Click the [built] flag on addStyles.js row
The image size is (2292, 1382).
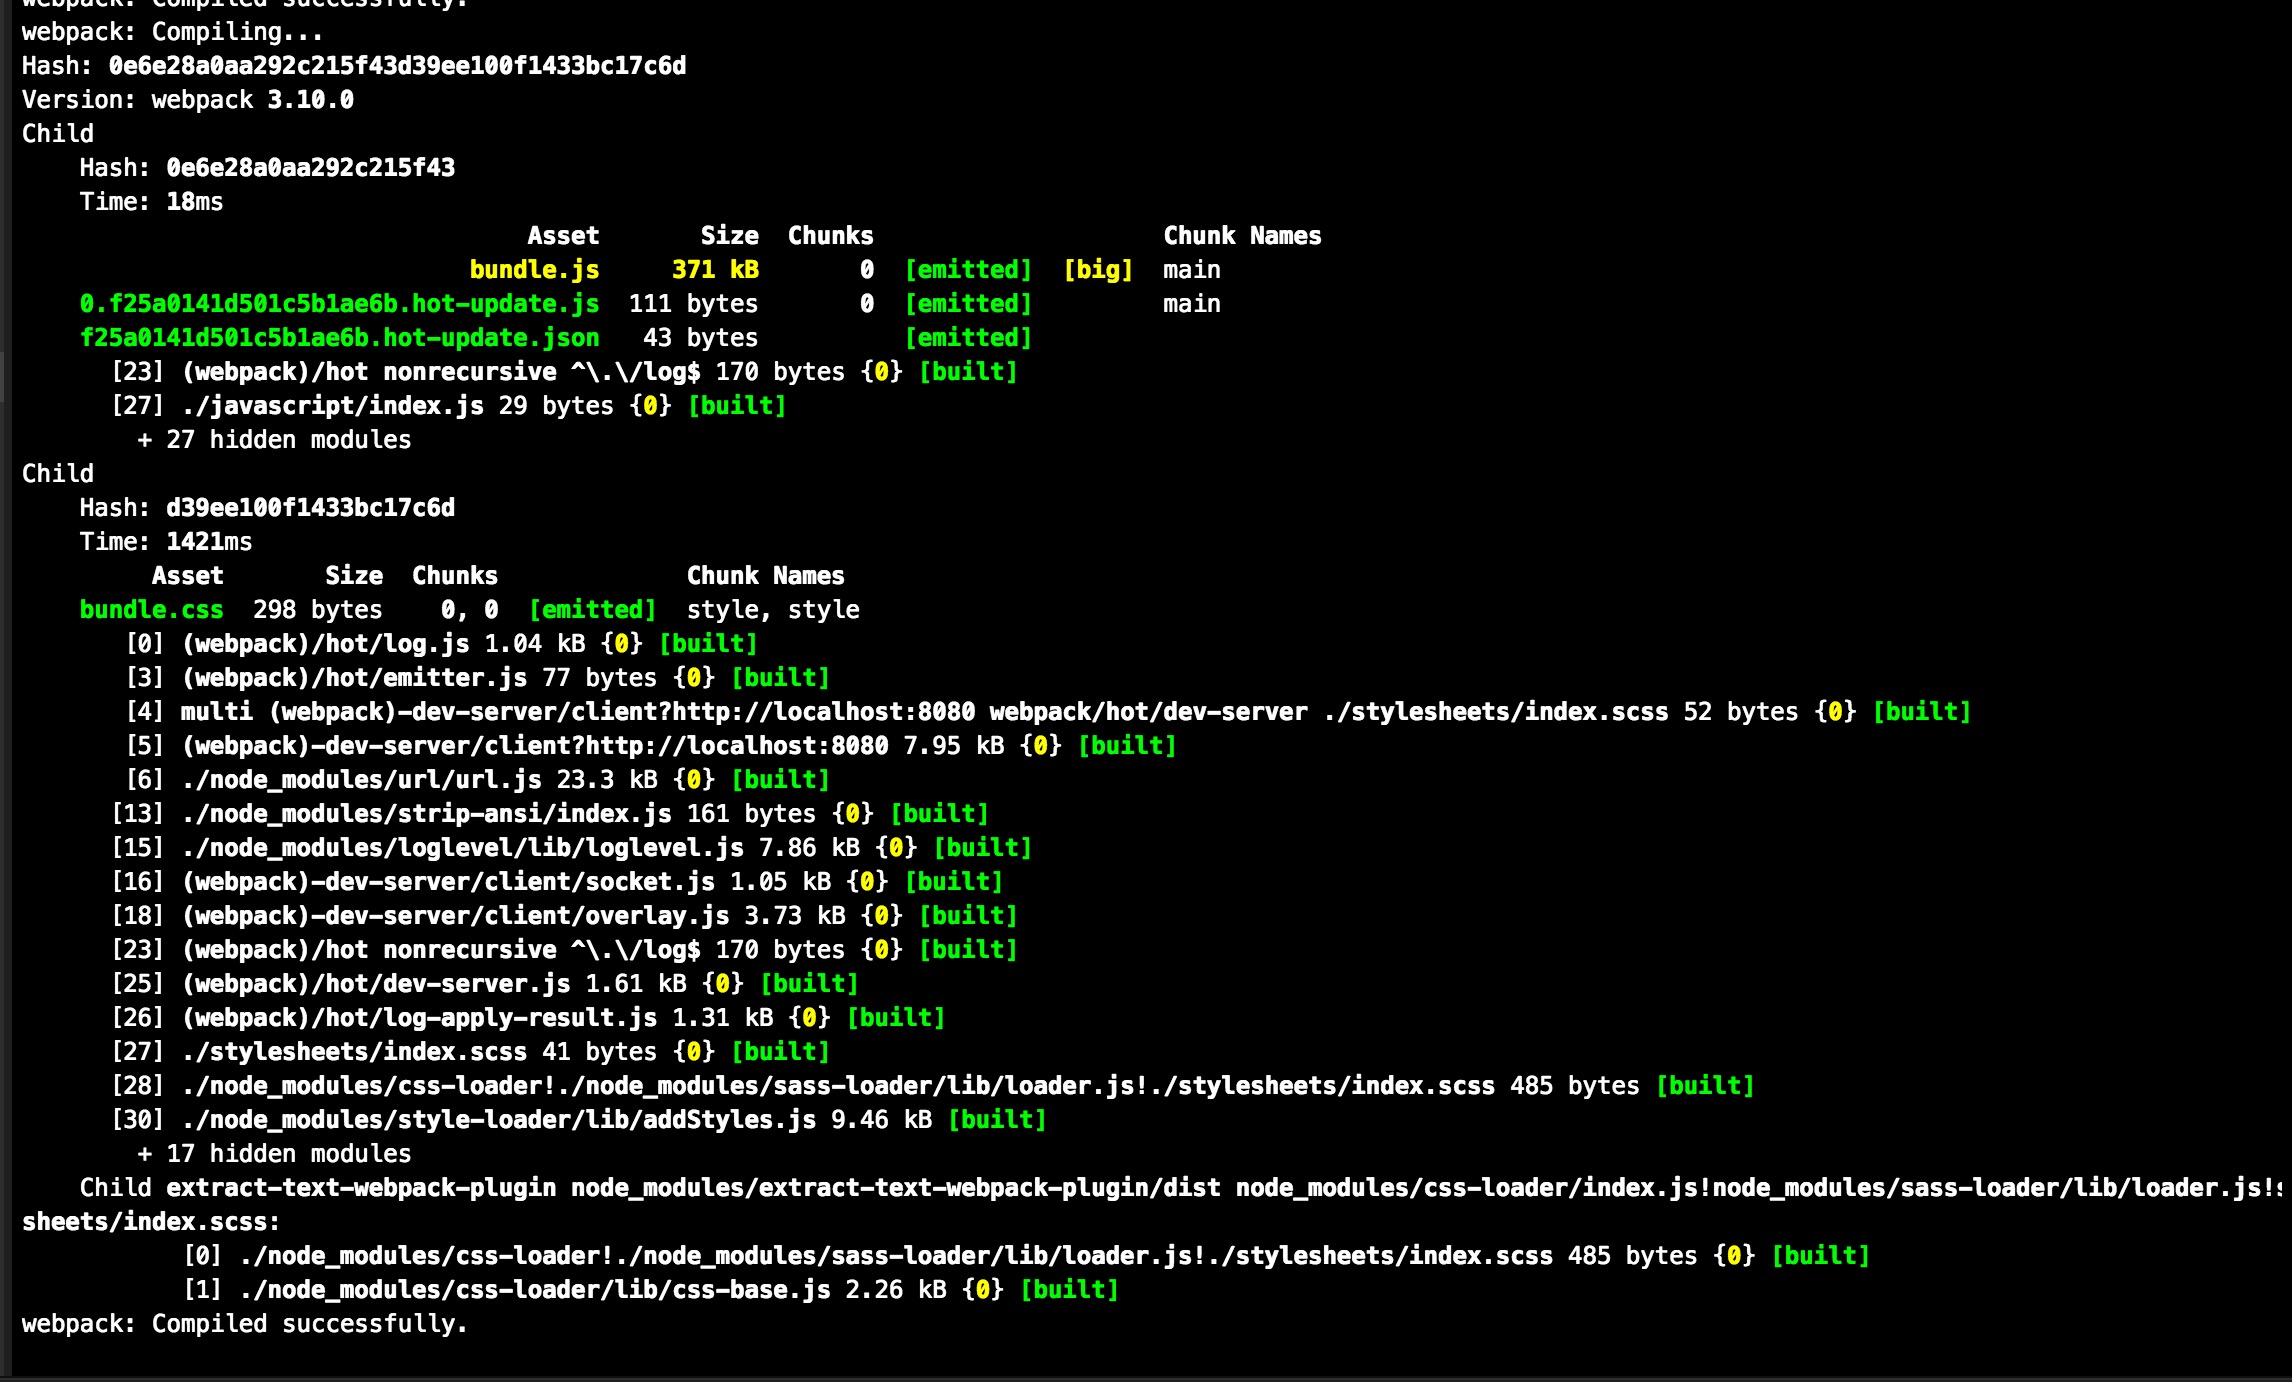pos(997,1120)
